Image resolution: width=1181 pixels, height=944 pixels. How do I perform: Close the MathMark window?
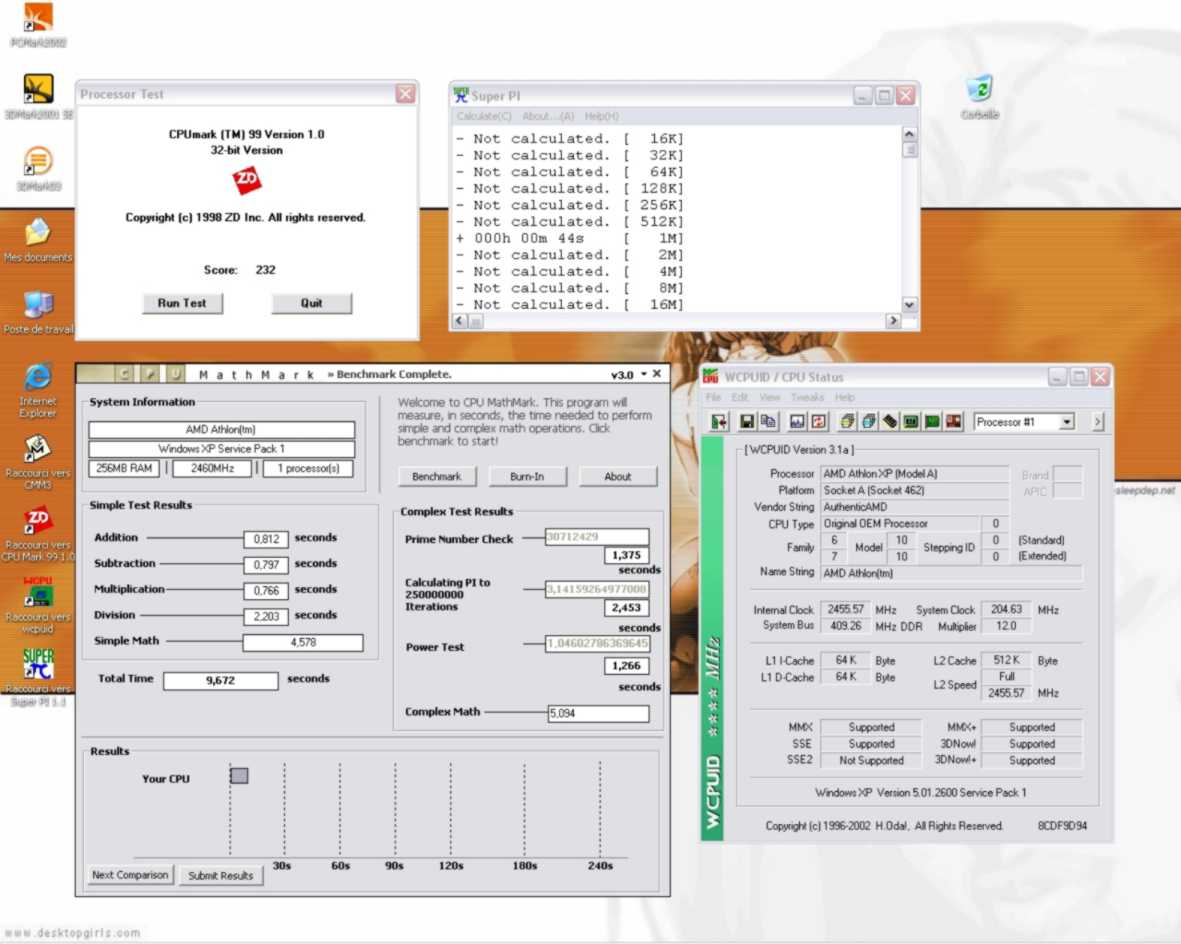pos(657,374)
